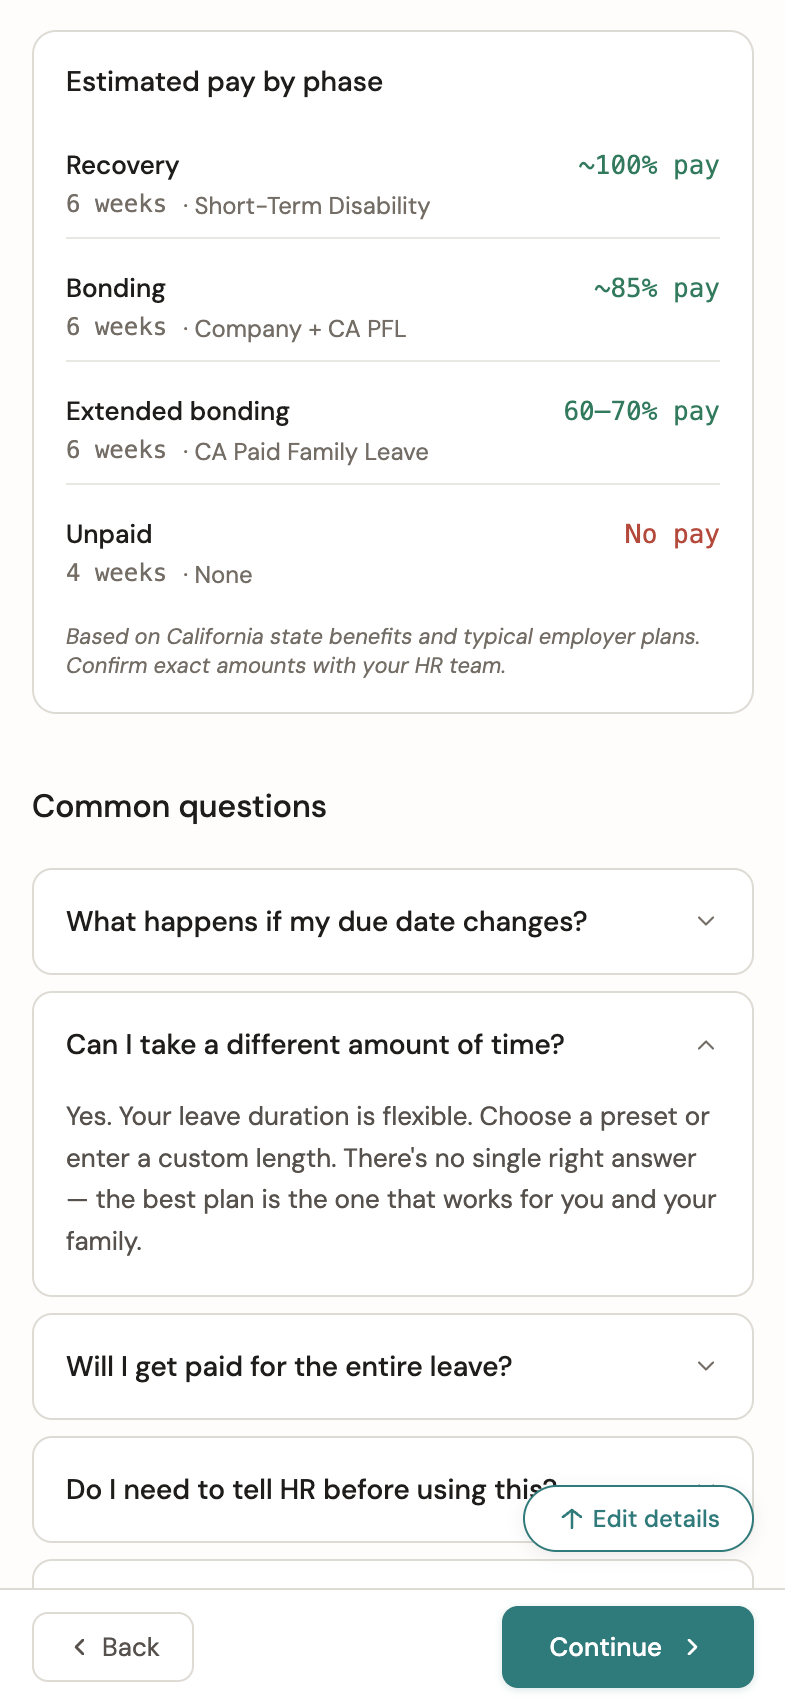Open the "Do I need to tell HR" question
Viewport: 785px width, 1703px height.
[290, 1489]
